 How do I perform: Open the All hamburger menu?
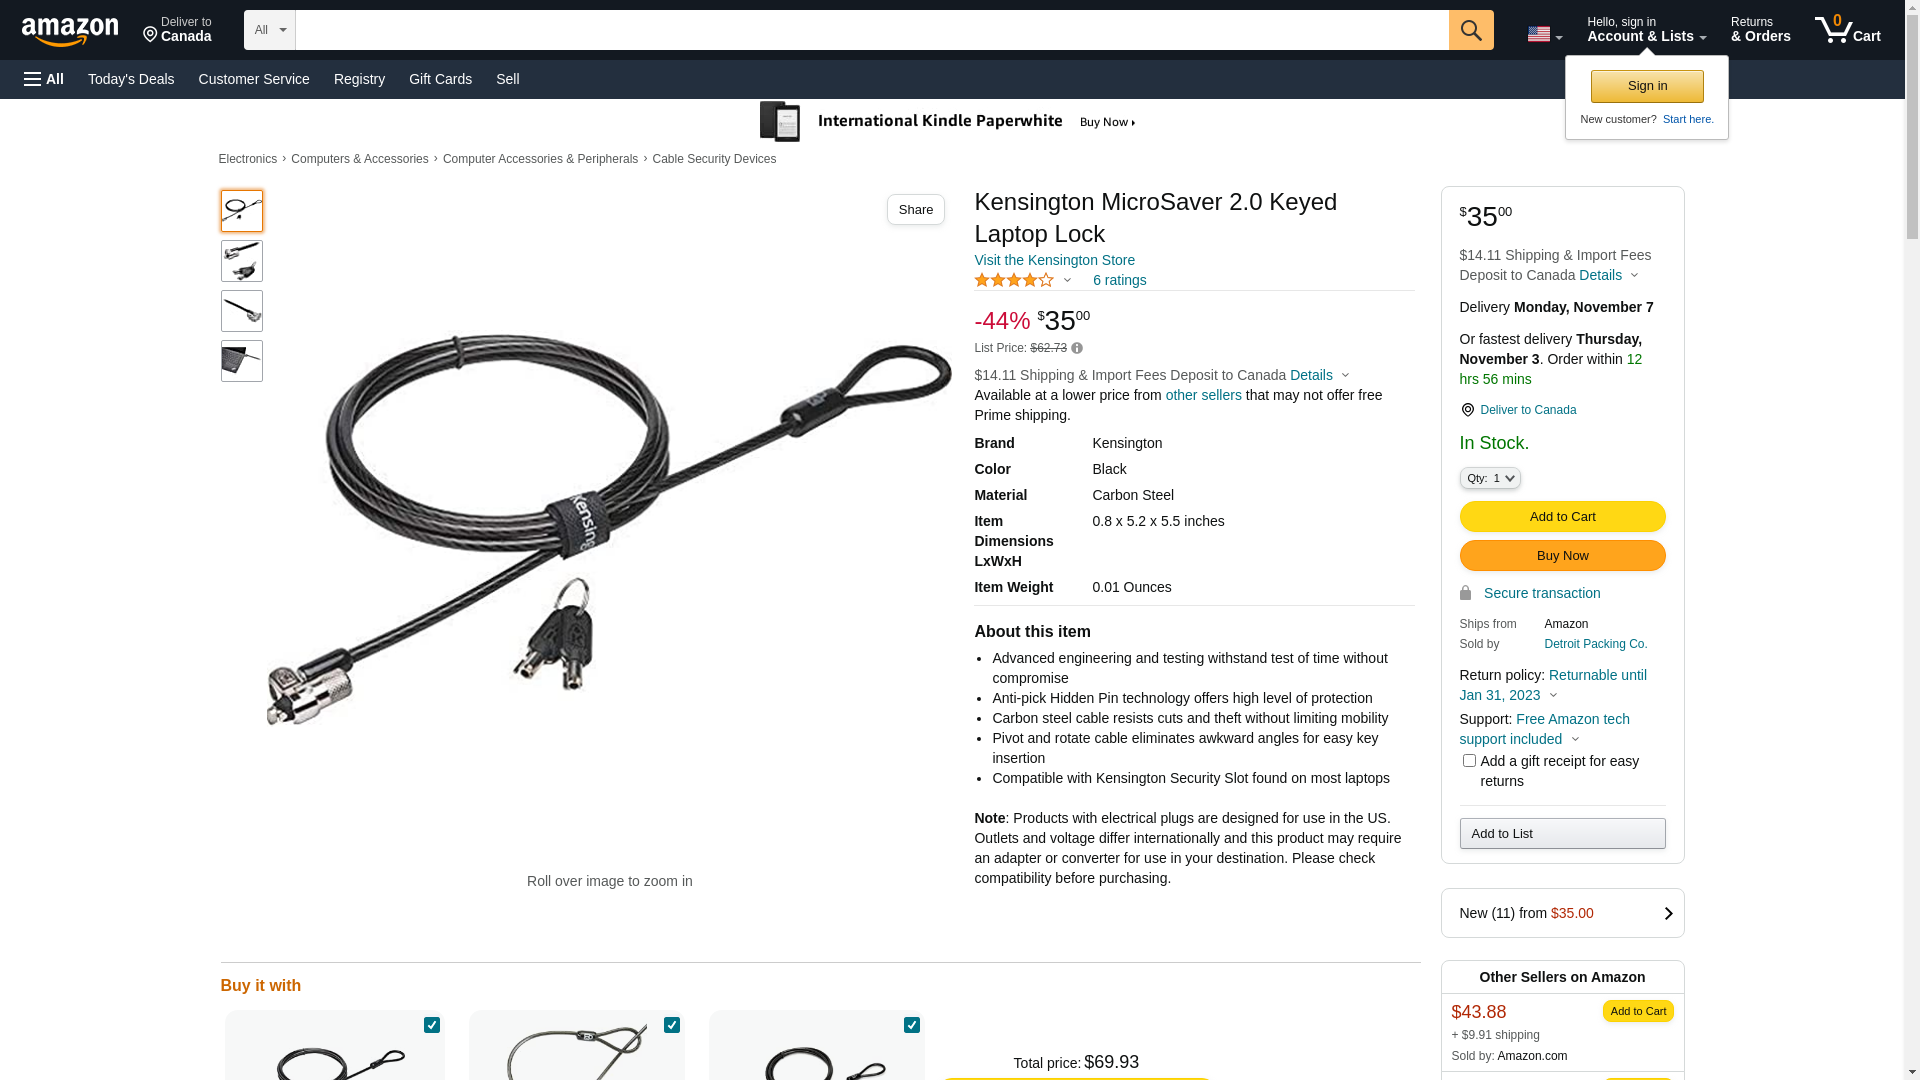44,79
